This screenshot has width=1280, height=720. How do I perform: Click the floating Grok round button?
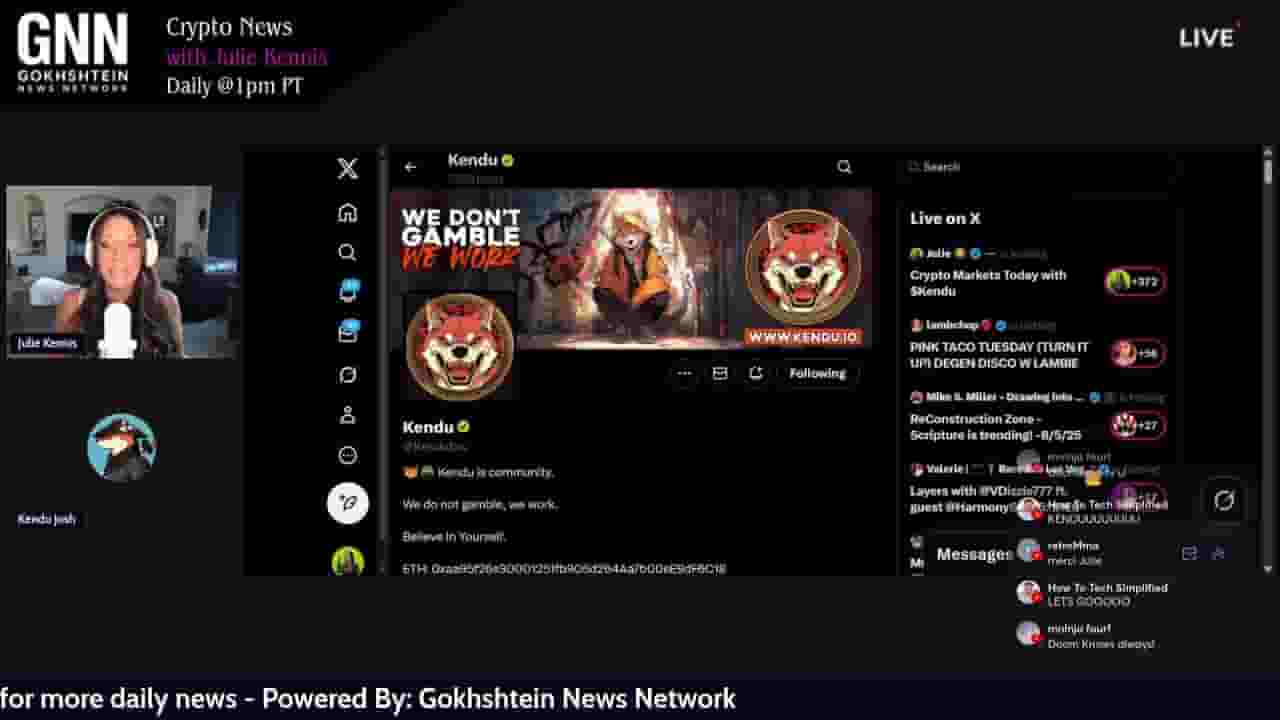click(1224, 501)
